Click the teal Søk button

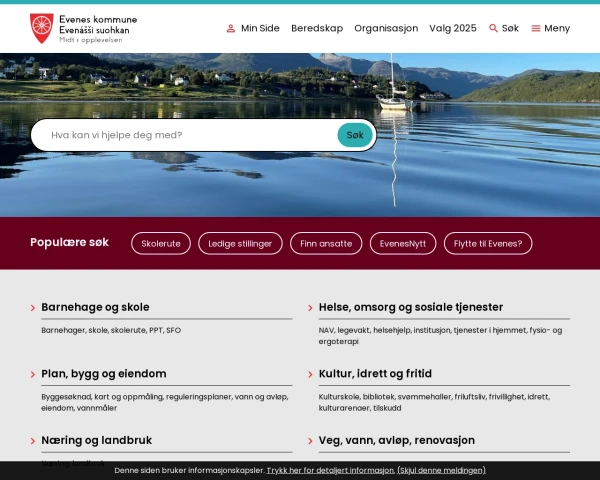pyautogui.click(x=355, y=135)
